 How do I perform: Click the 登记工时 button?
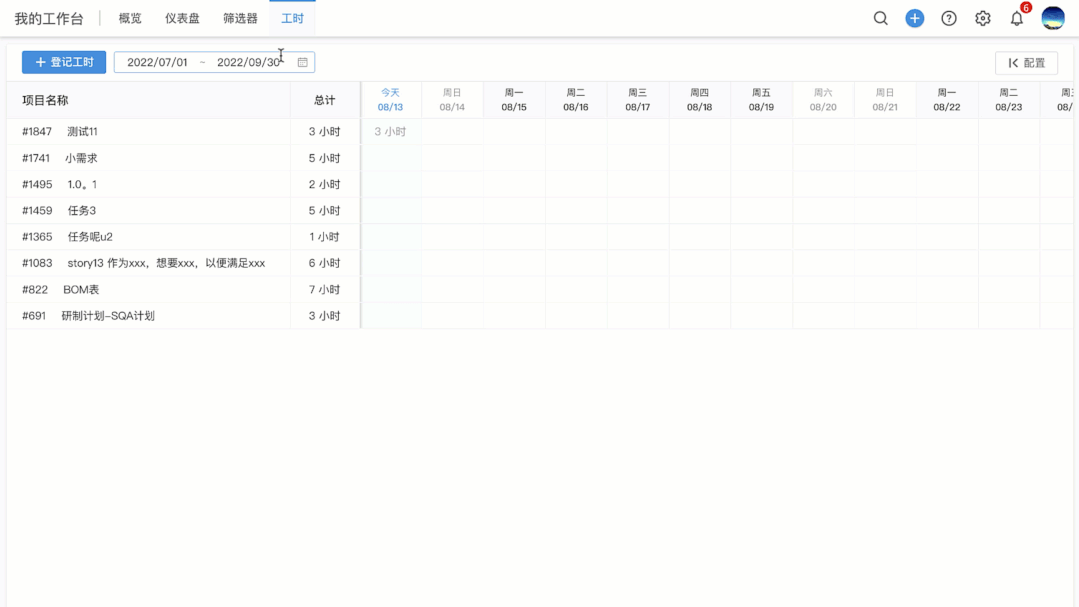64,62
